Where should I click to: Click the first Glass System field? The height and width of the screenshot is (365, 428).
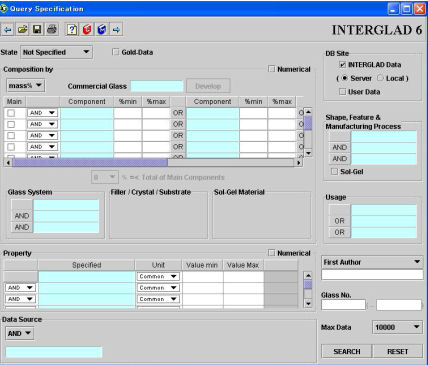click(x=66, y=205)
